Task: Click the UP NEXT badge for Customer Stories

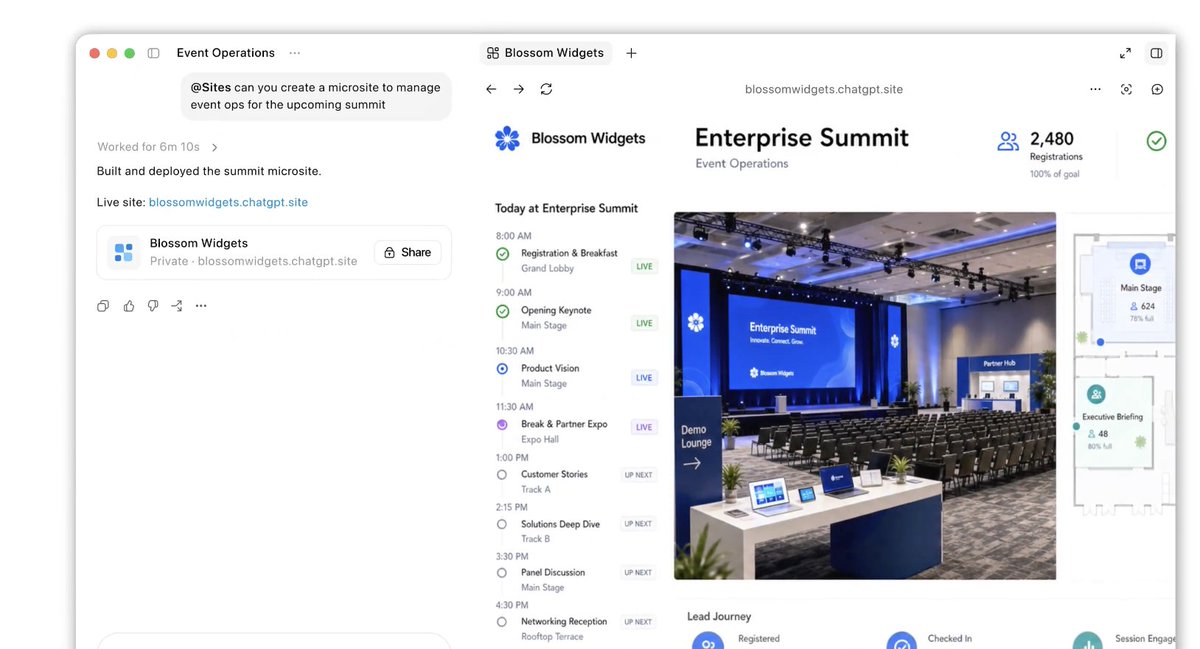Action: click(638, 475)
